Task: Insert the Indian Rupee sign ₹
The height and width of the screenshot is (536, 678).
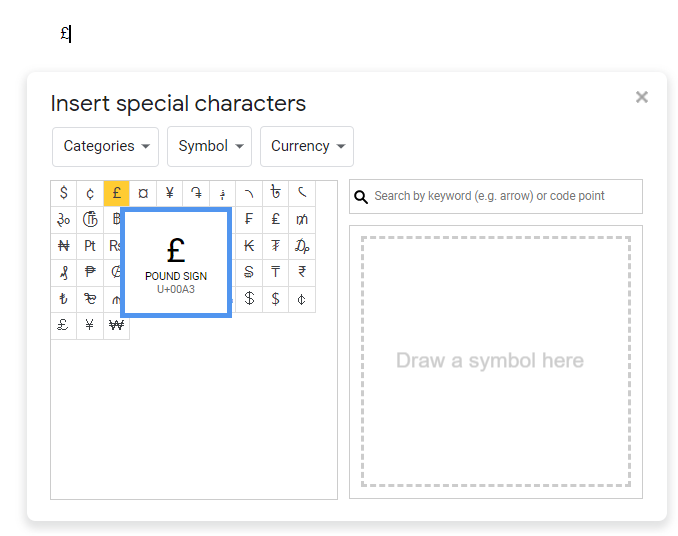Action: (302, 272)
